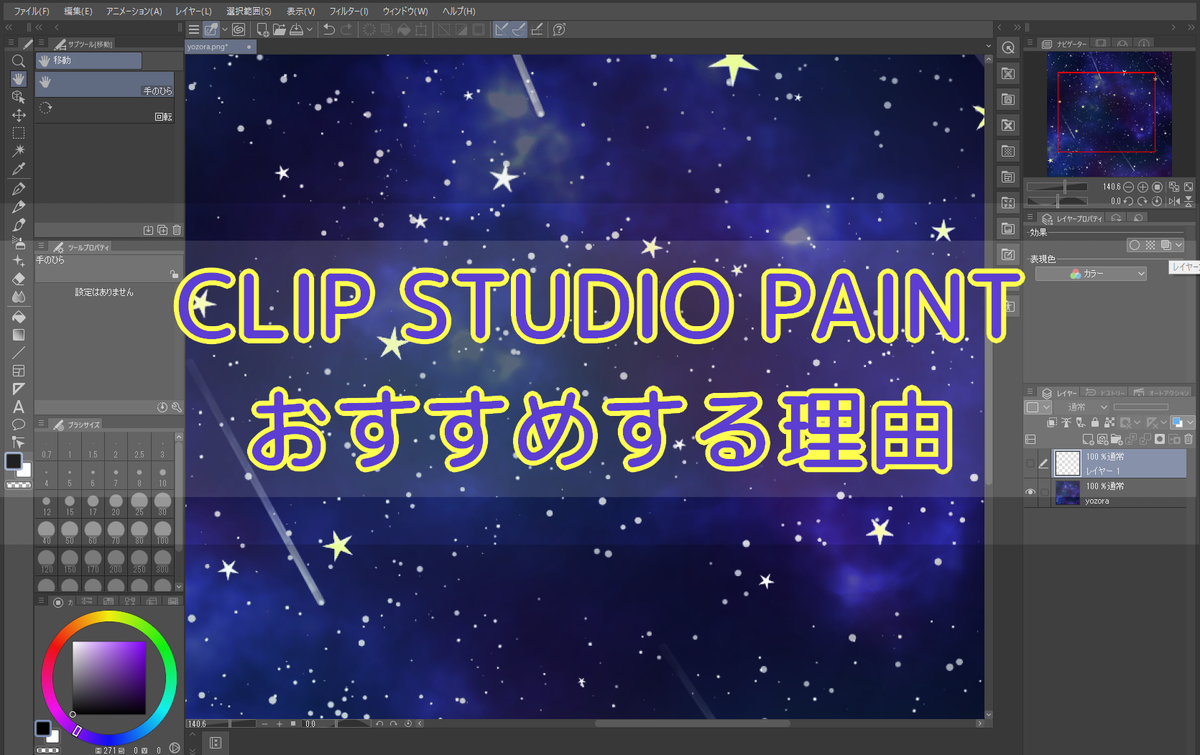Toggle Tone effect in Layer Property
This screenshot has height=755, width=1200.
coord(1150,245)
